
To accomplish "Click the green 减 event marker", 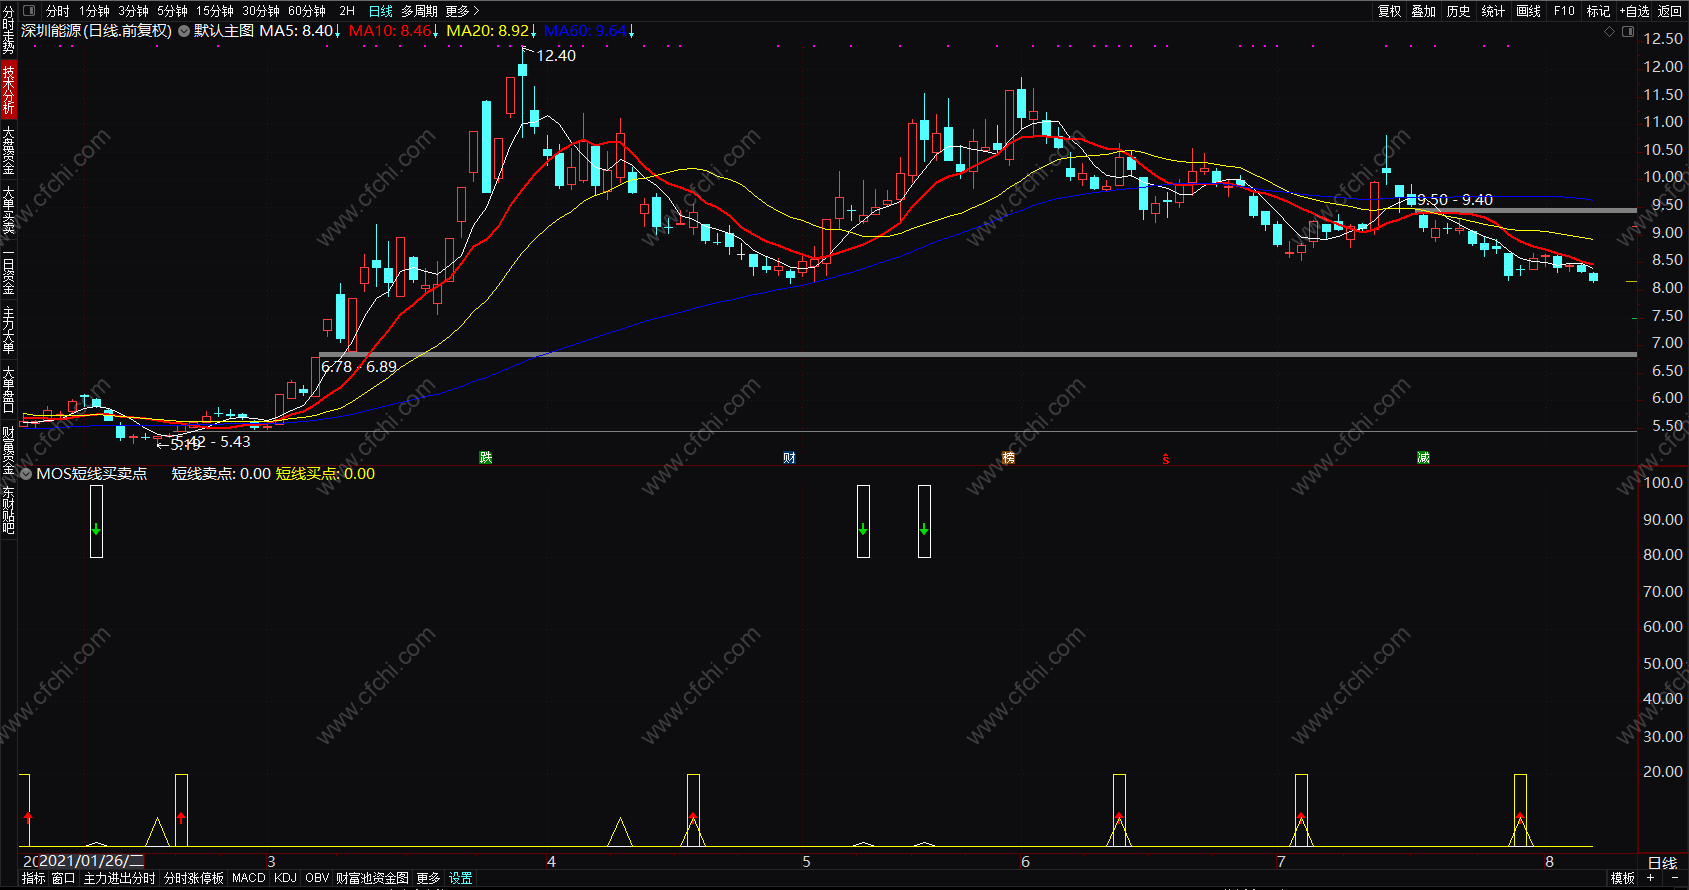I will pyautogui.click(x=1423, y=457).
